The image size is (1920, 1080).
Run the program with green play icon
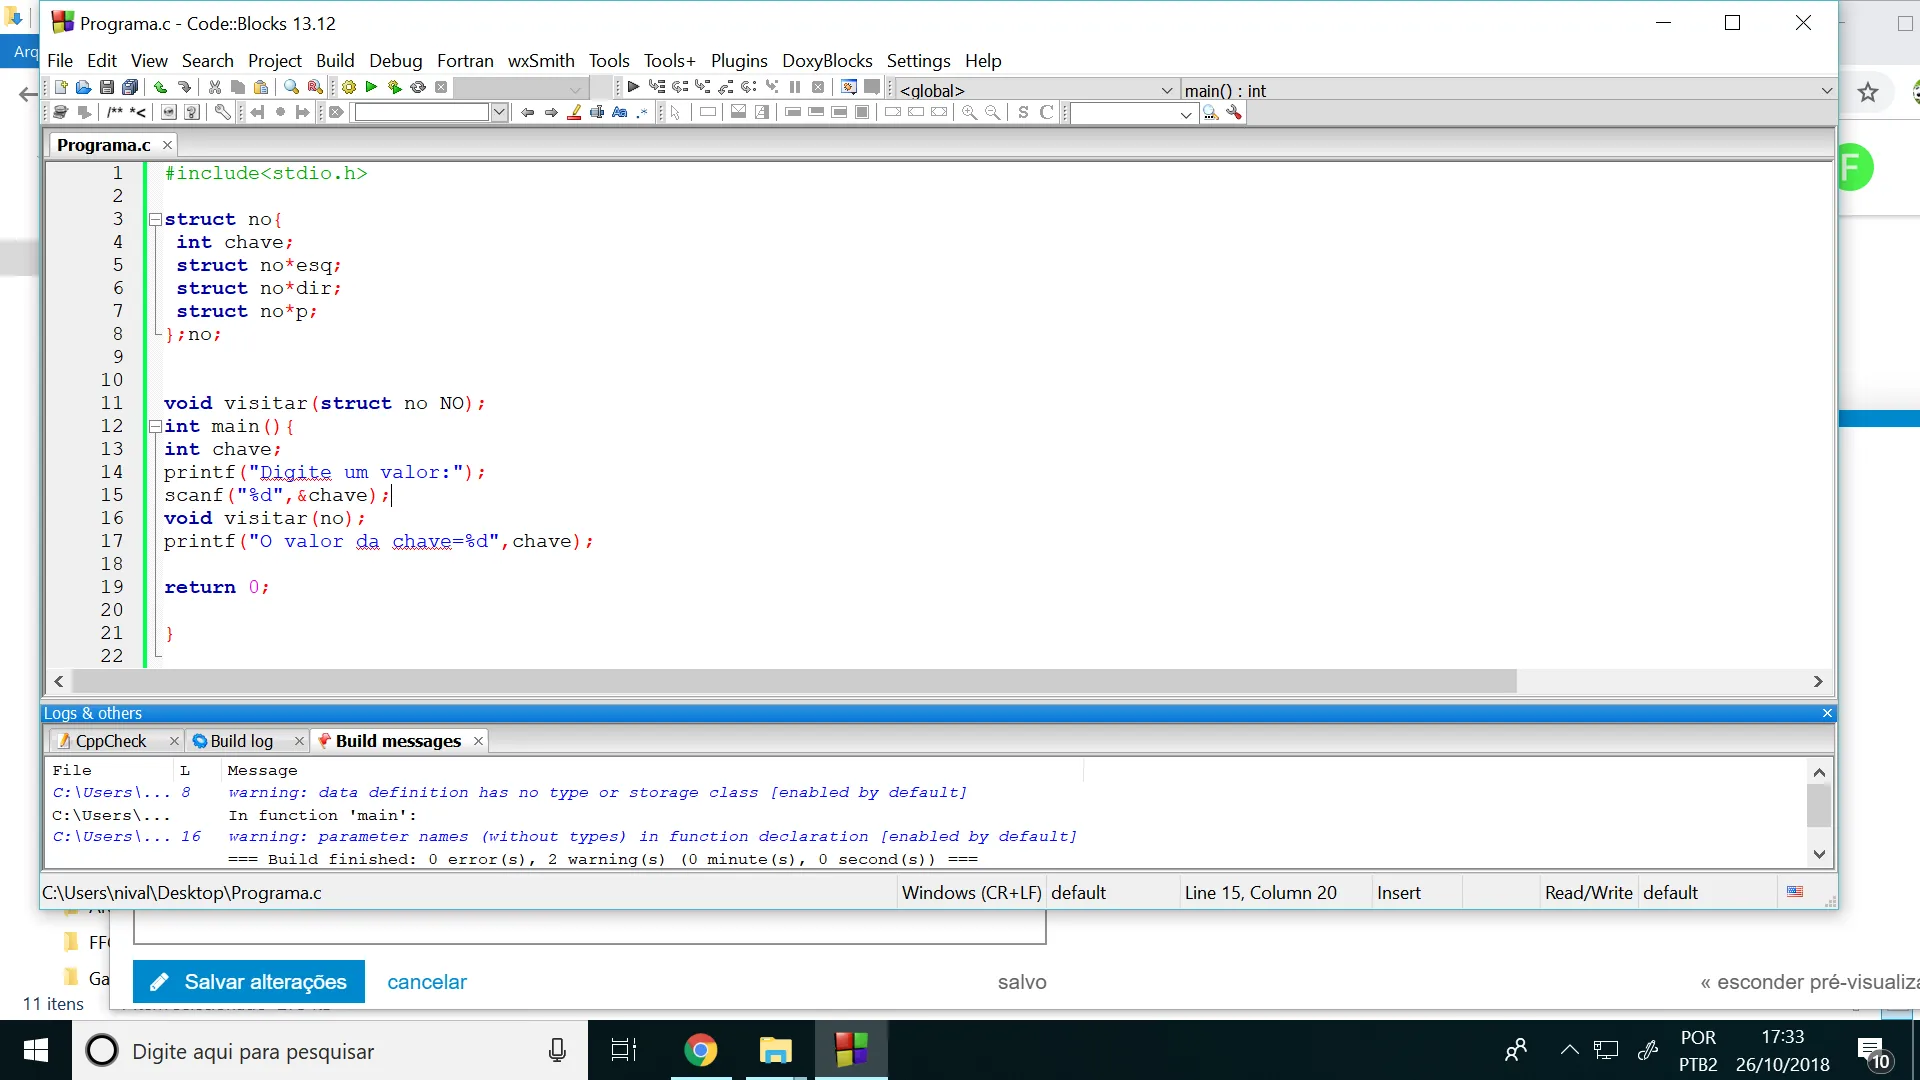(x=371, y=87)
